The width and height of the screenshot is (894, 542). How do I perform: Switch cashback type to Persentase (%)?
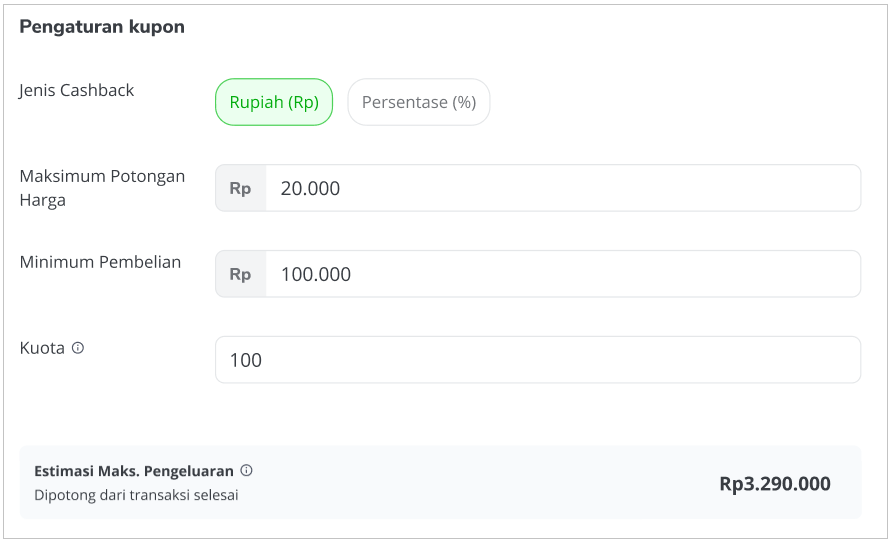pos(418,102)
